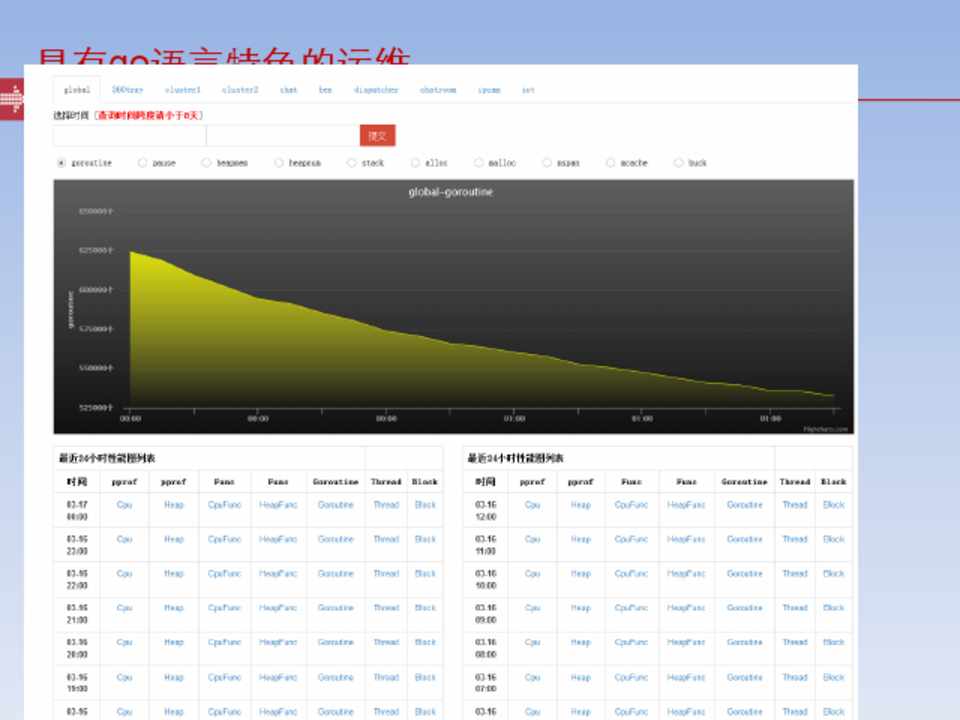Click the red submit button
The image size is (960, 720).
(x=377, y=136)
